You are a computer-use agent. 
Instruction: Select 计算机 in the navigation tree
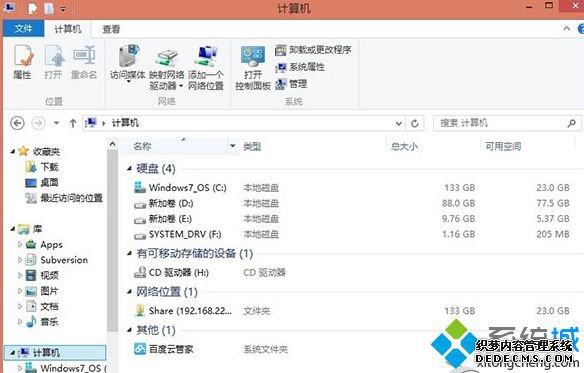click(x=55, y=352)
